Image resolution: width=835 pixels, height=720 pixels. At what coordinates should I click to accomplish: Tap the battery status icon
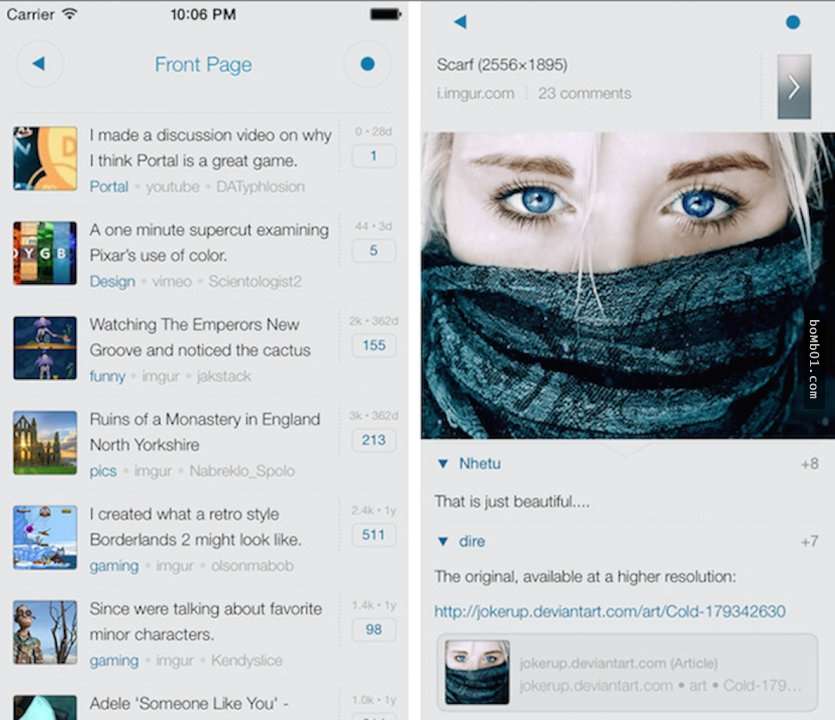[386, 14]
